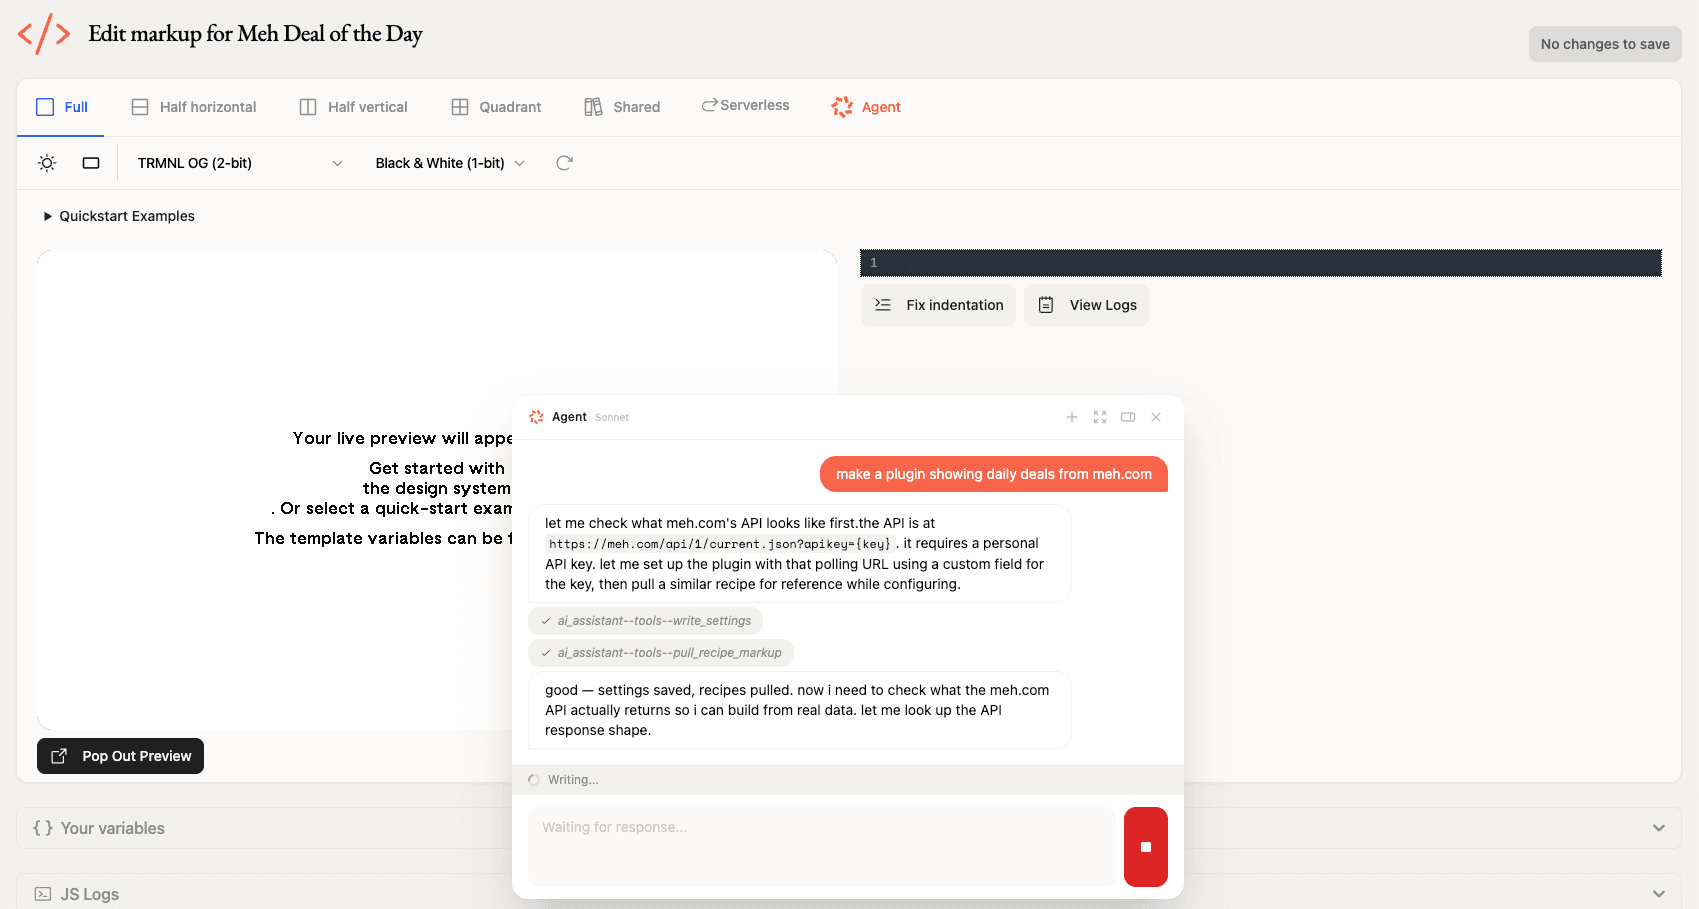1699x909 pixels.
Task: Click the Writing... status text
Action: [573, 780]
